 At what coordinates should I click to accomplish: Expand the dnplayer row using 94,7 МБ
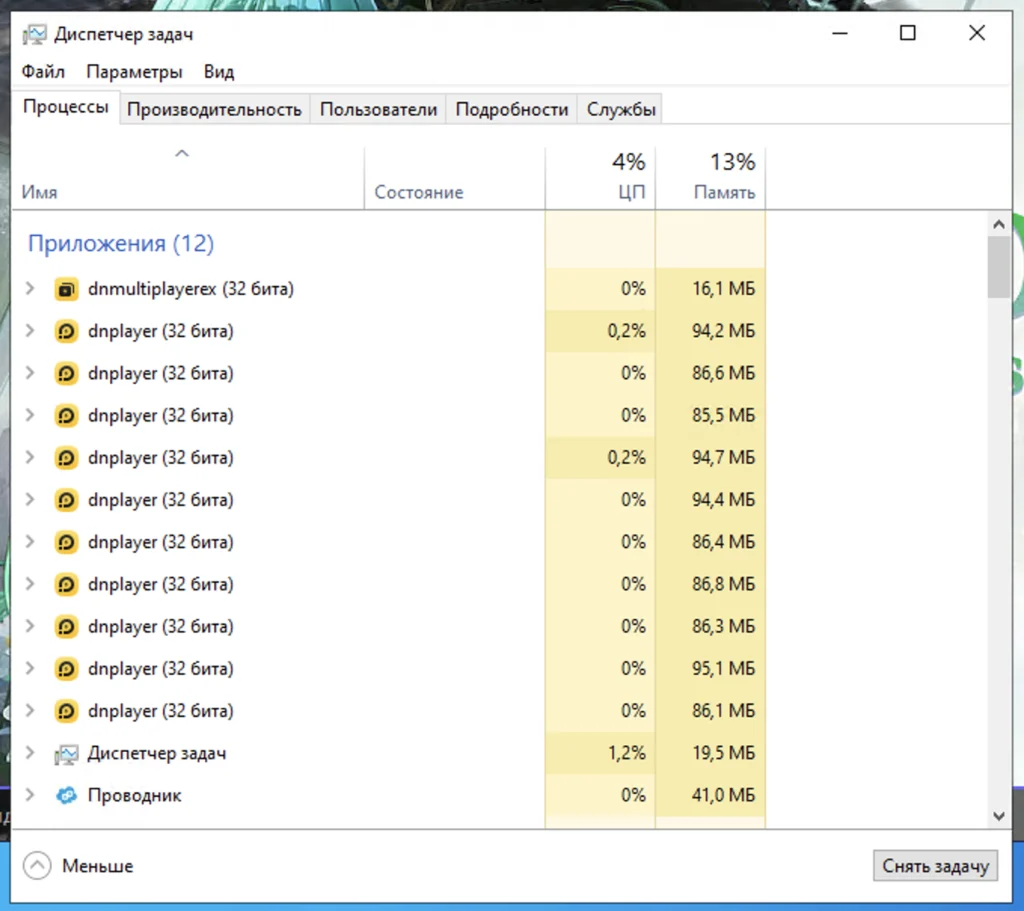pos(29,457)
